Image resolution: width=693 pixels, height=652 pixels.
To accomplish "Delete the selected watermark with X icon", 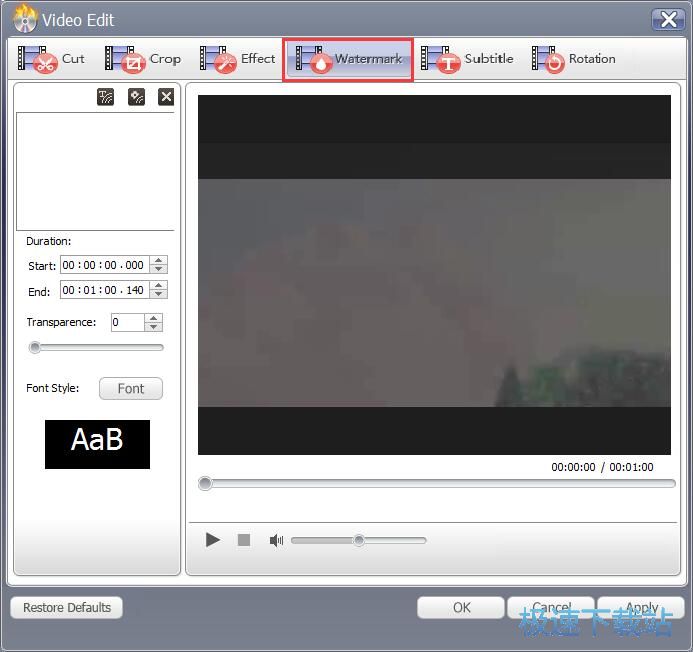I will 166,96.
